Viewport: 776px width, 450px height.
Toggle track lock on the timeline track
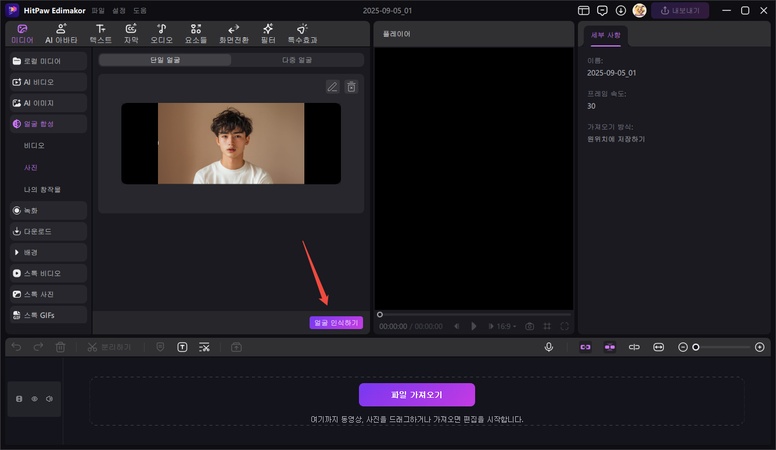coord(19,399)
